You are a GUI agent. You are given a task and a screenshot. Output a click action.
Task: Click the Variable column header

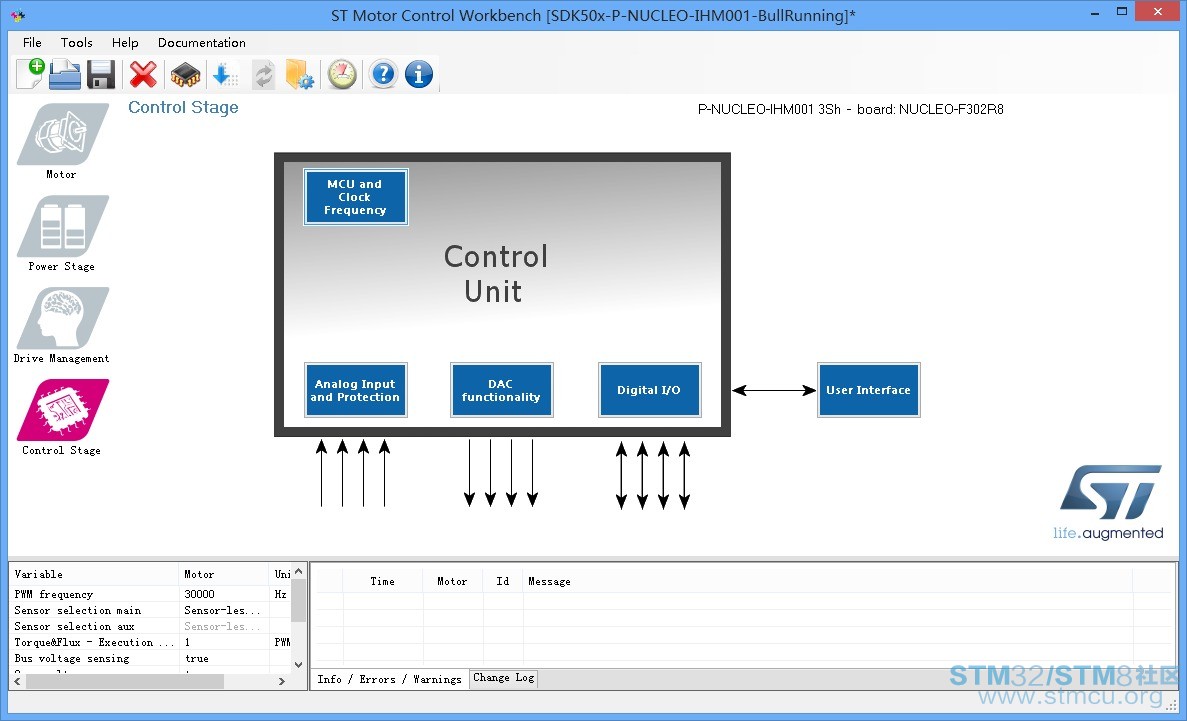[95, 574]
